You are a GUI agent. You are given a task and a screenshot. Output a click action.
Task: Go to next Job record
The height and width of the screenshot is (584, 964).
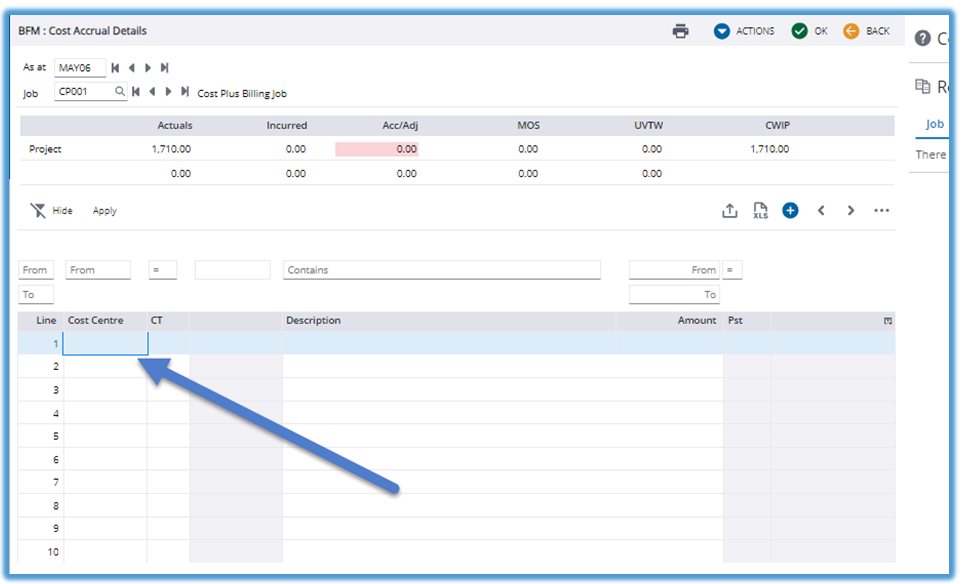click(x=168, y=92)
